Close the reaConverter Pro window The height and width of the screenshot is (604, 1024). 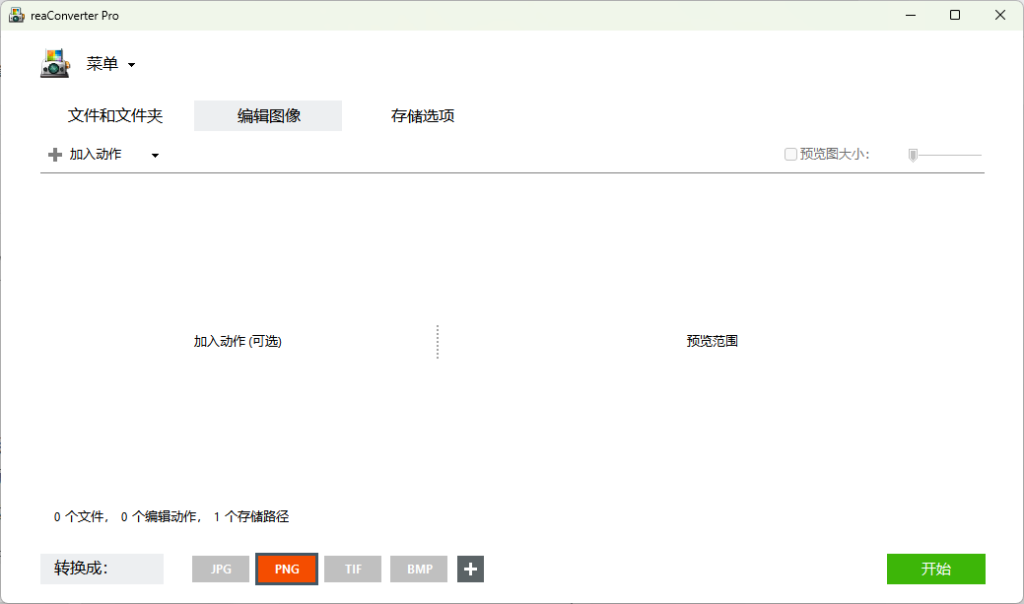1000,15
